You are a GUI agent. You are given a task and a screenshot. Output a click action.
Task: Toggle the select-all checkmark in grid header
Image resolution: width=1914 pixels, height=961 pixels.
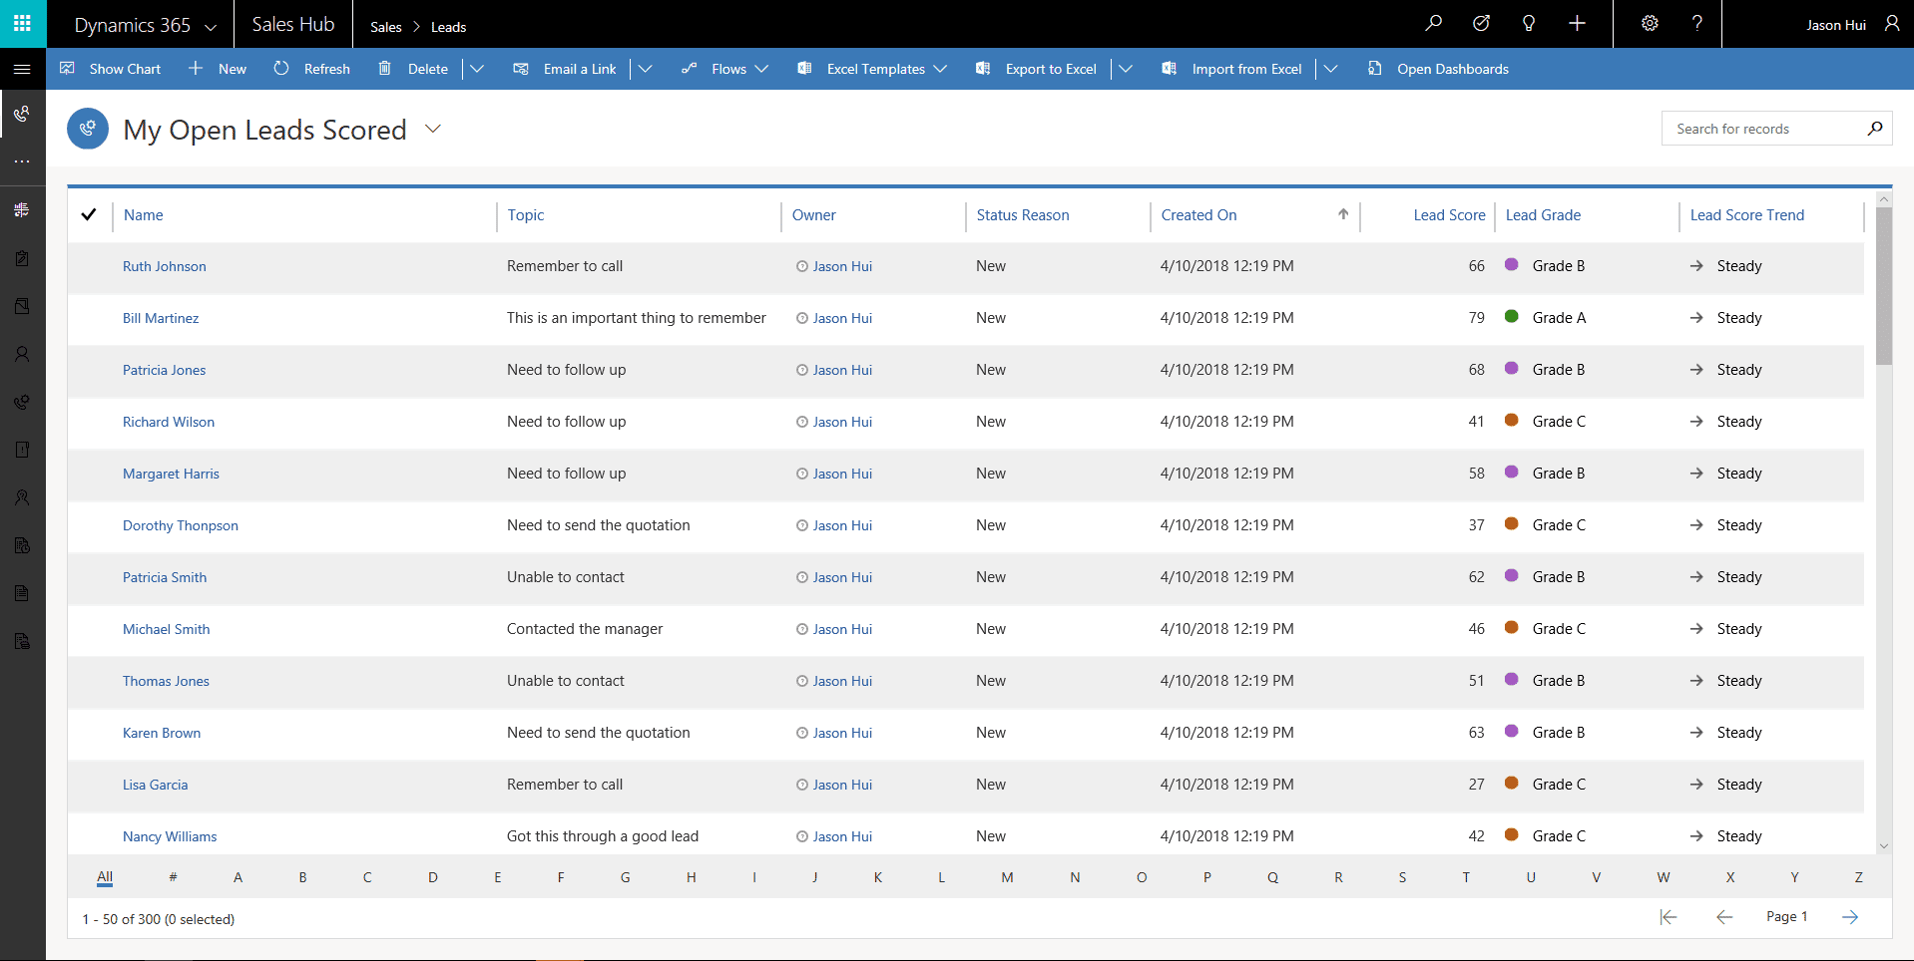pyautogui.click(x=89, y=214)
